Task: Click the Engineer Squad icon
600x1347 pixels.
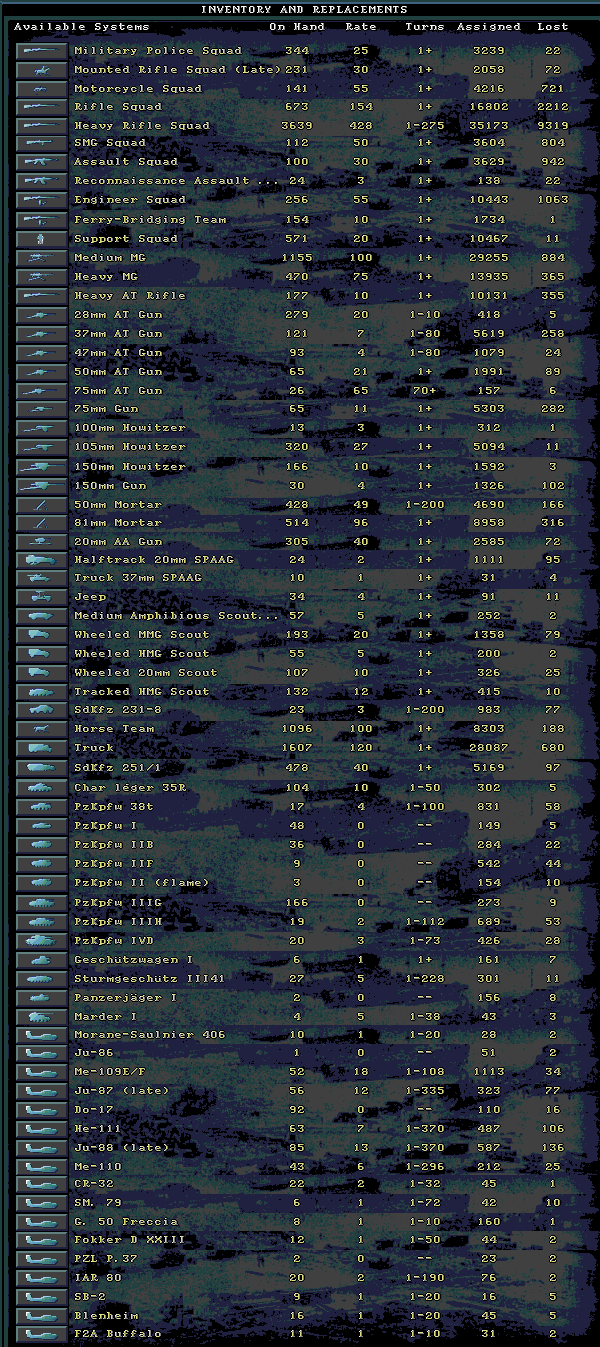Action: 42,200
